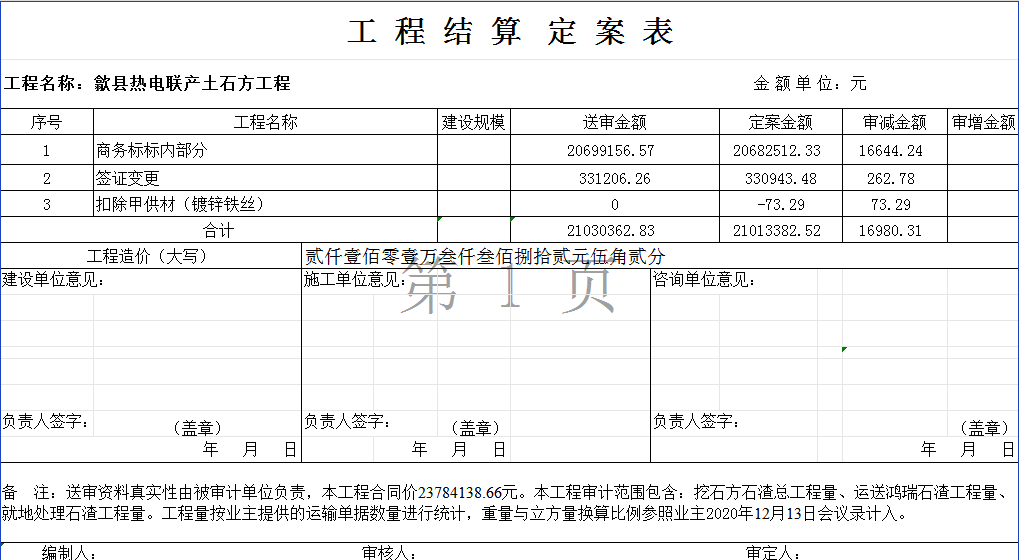Click the title cell 工程结算定案表
The width and height of the screenshot is (1019, 560).
coord(510,32)
